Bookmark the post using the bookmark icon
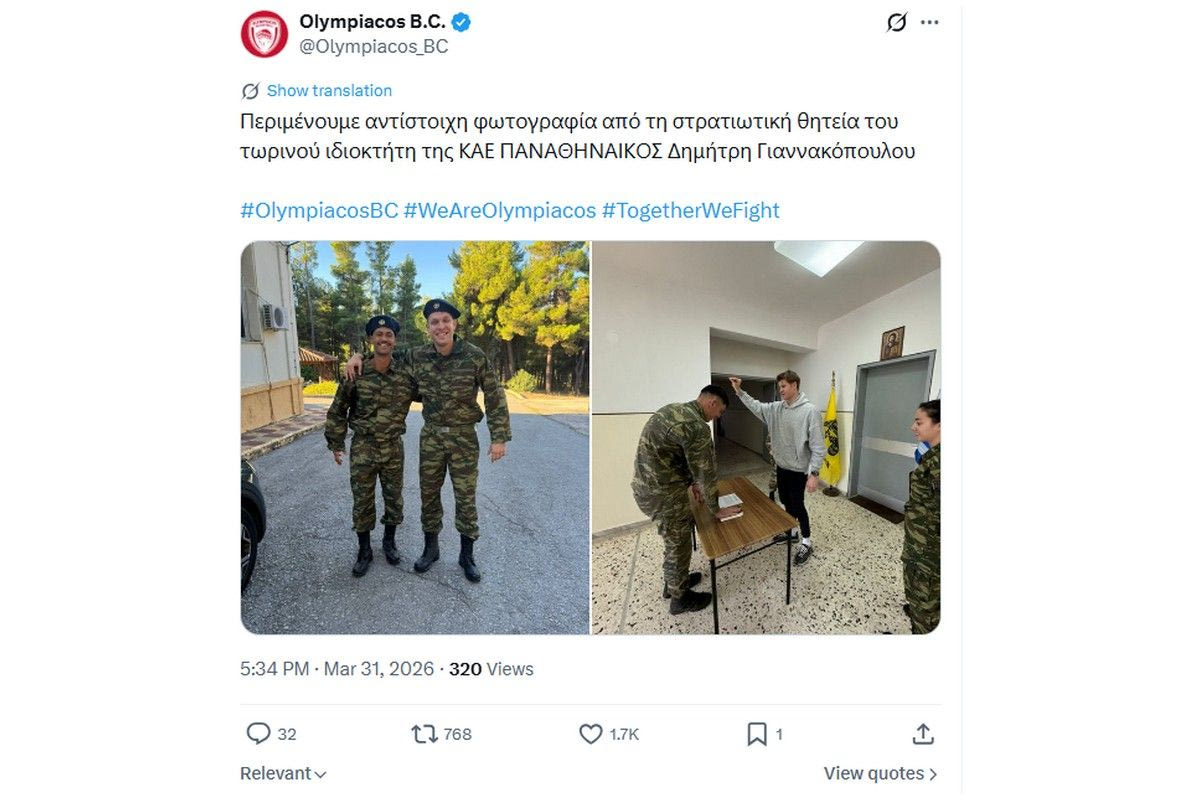The width and height of the screenshot is (1200, 800). tap(757, 734)
